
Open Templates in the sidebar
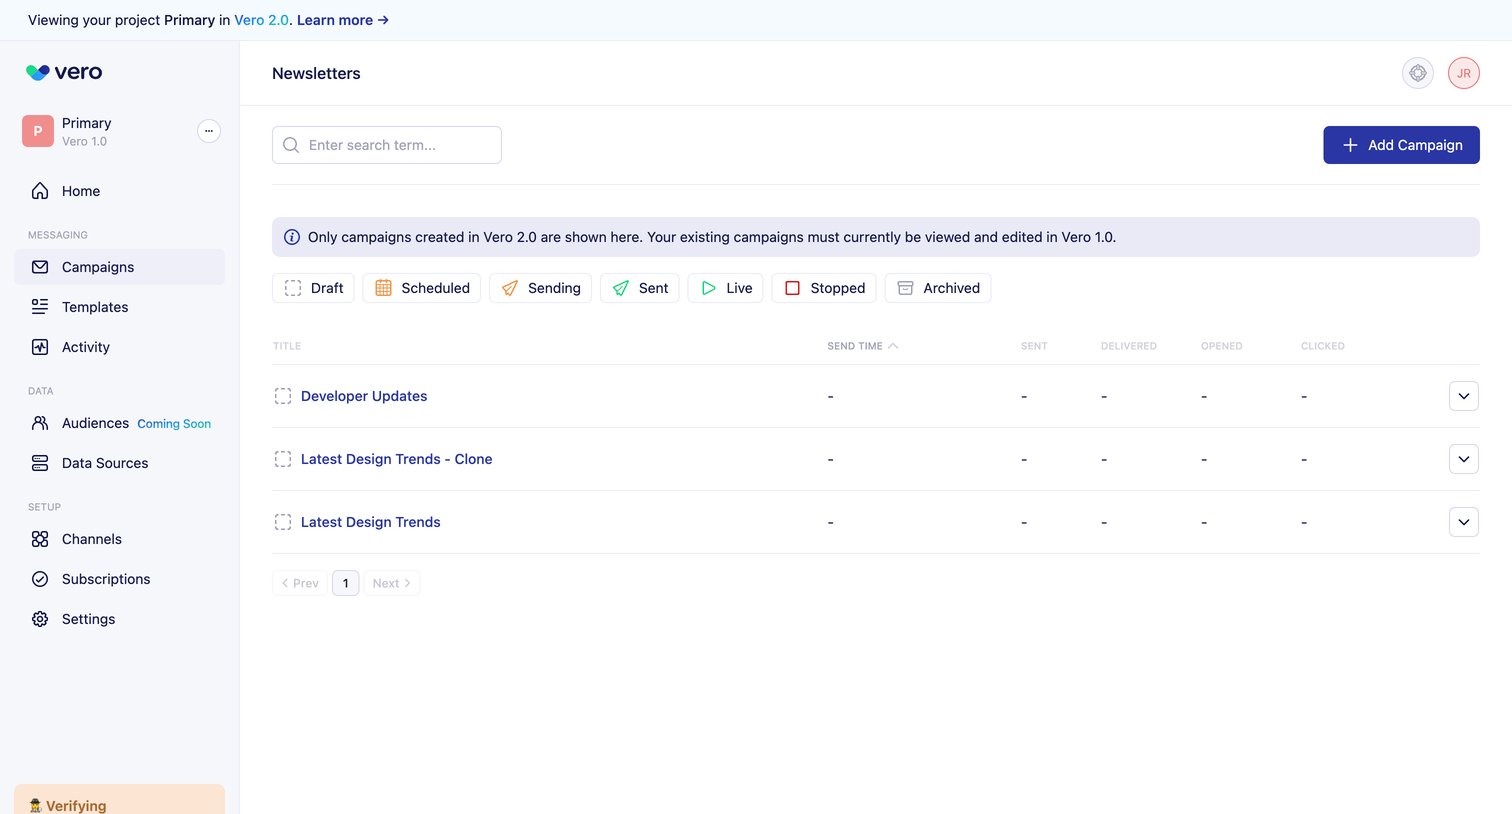(120, 307)
